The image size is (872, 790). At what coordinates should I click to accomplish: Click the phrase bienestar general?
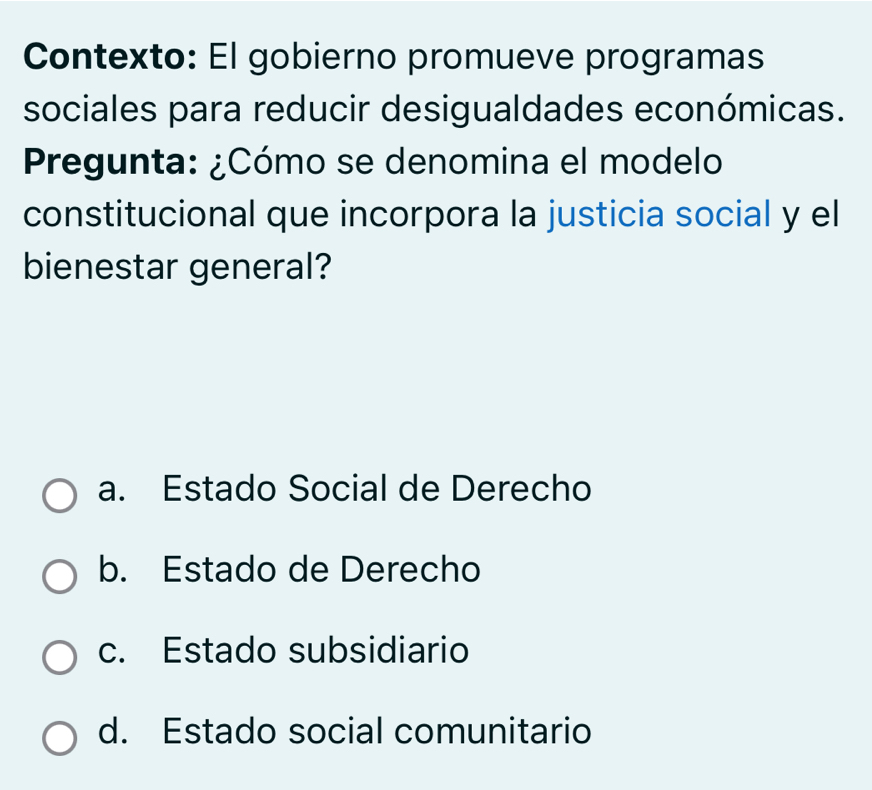177,267
